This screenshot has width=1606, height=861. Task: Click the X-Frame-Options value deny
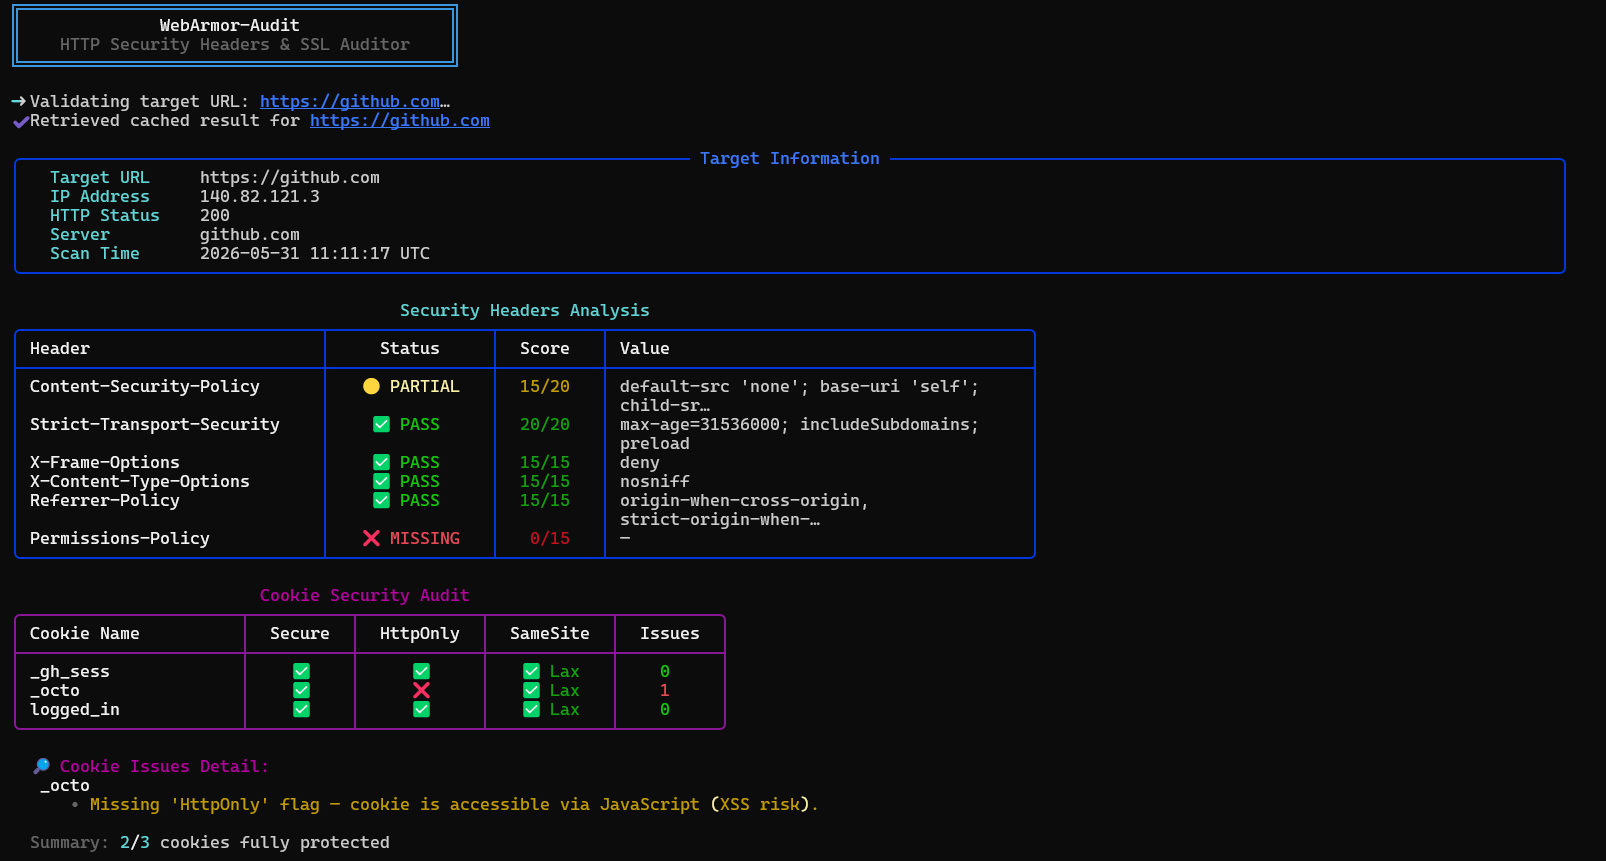640,462
